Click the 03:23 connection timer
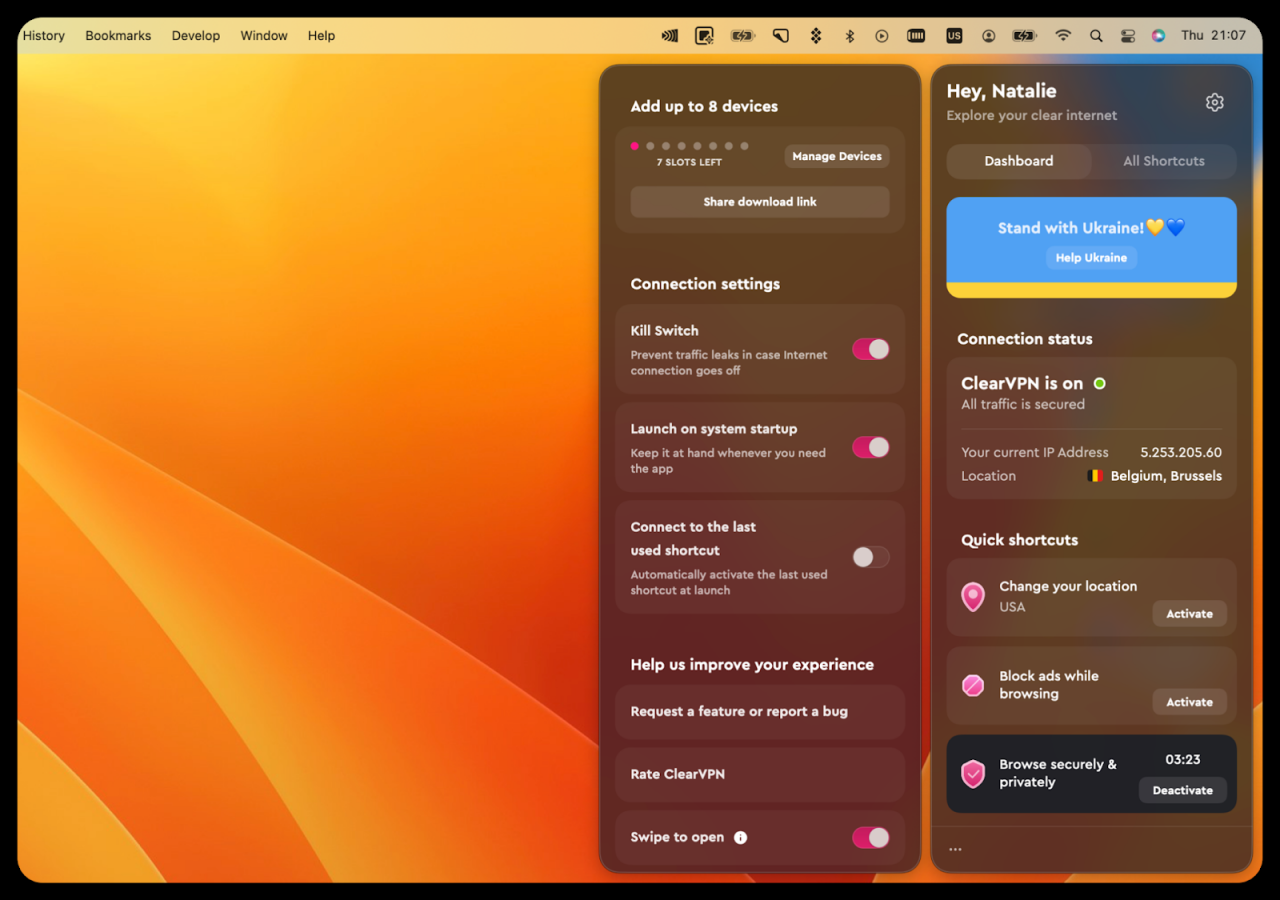 coord(1182,760)
